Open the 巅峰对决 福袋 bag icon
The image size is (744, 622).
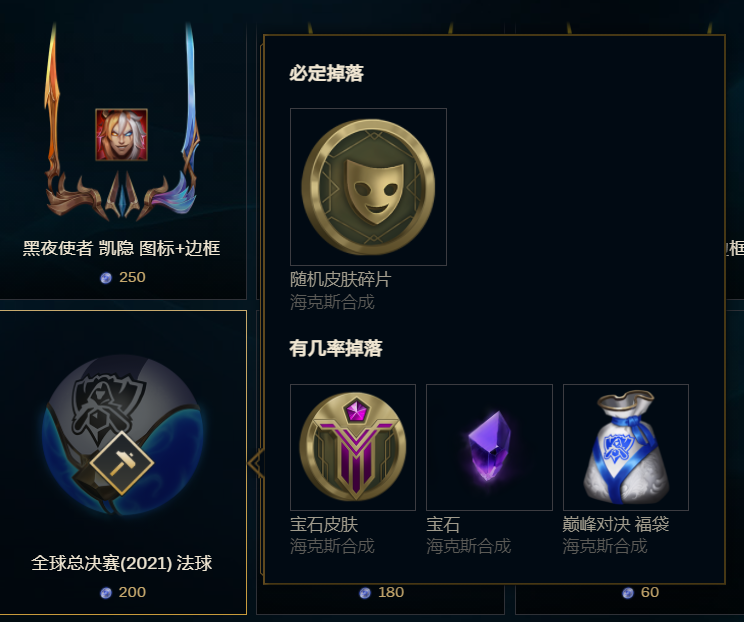coord(626,447)
